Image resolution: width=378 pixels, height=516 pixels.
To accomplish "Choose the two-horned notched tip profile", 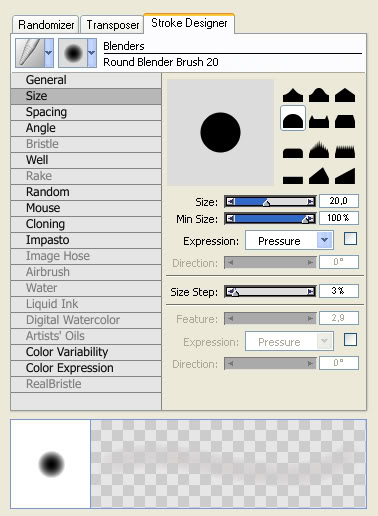I will pos(319,122).
